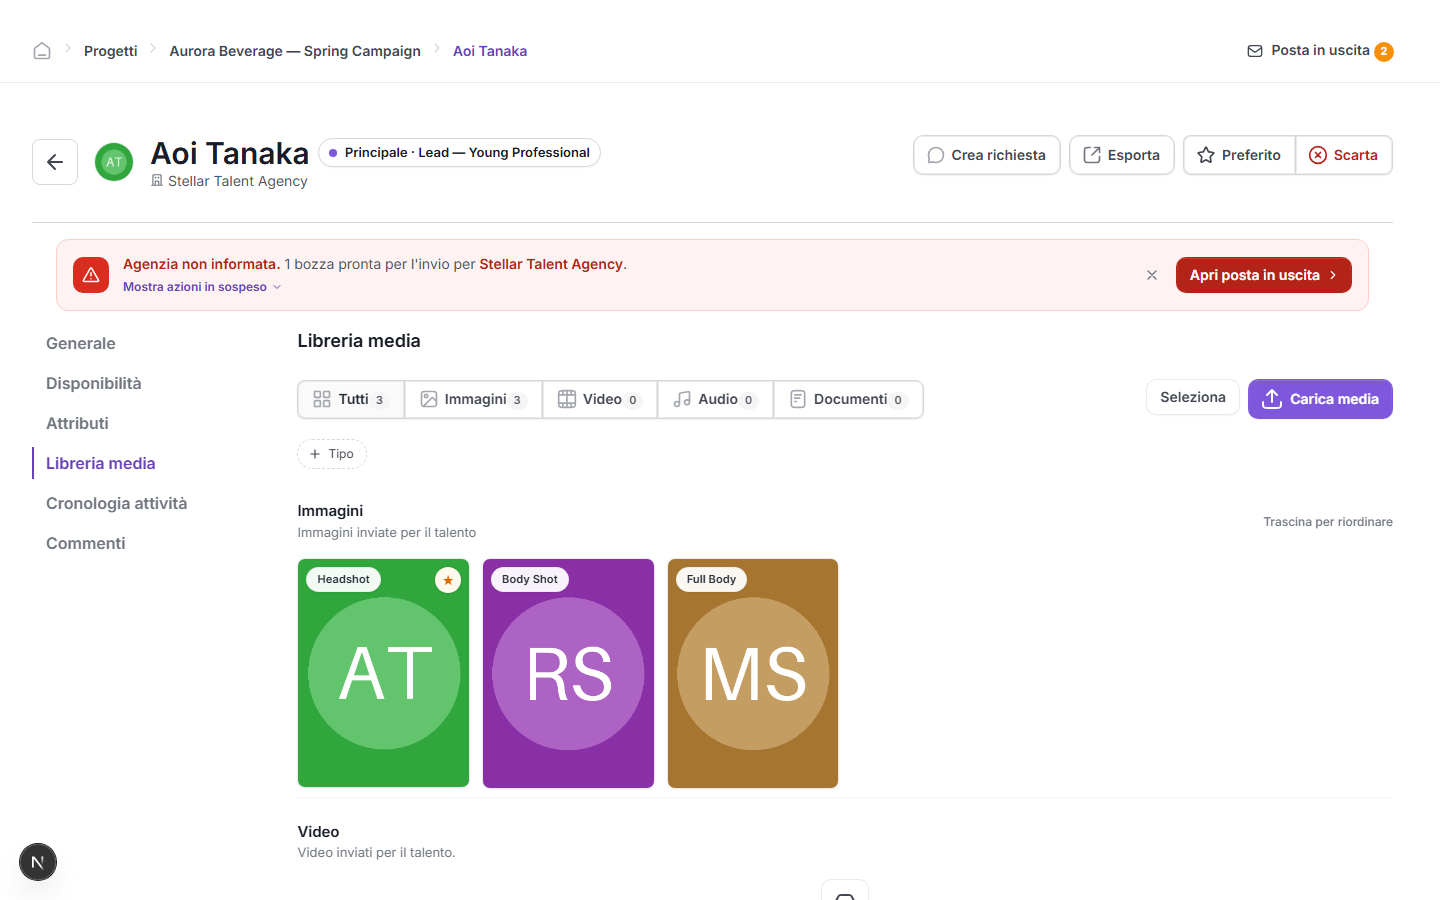Open Progetti breadcrumb link
Viewport: 1440px width, 900px height.
(110, 51)
